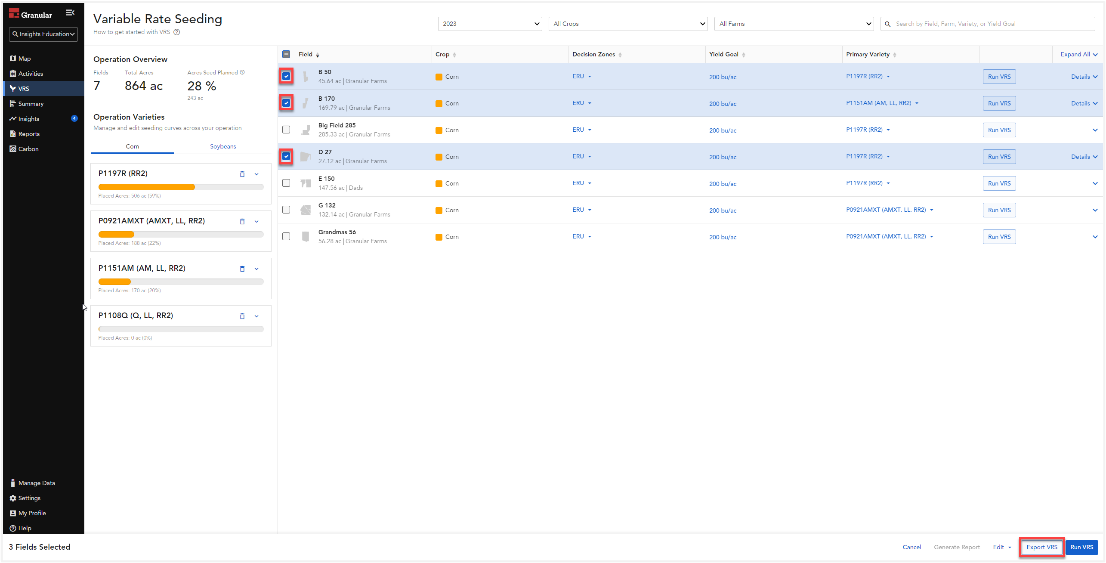Click the orange Corn swatch for D 27

439,157
